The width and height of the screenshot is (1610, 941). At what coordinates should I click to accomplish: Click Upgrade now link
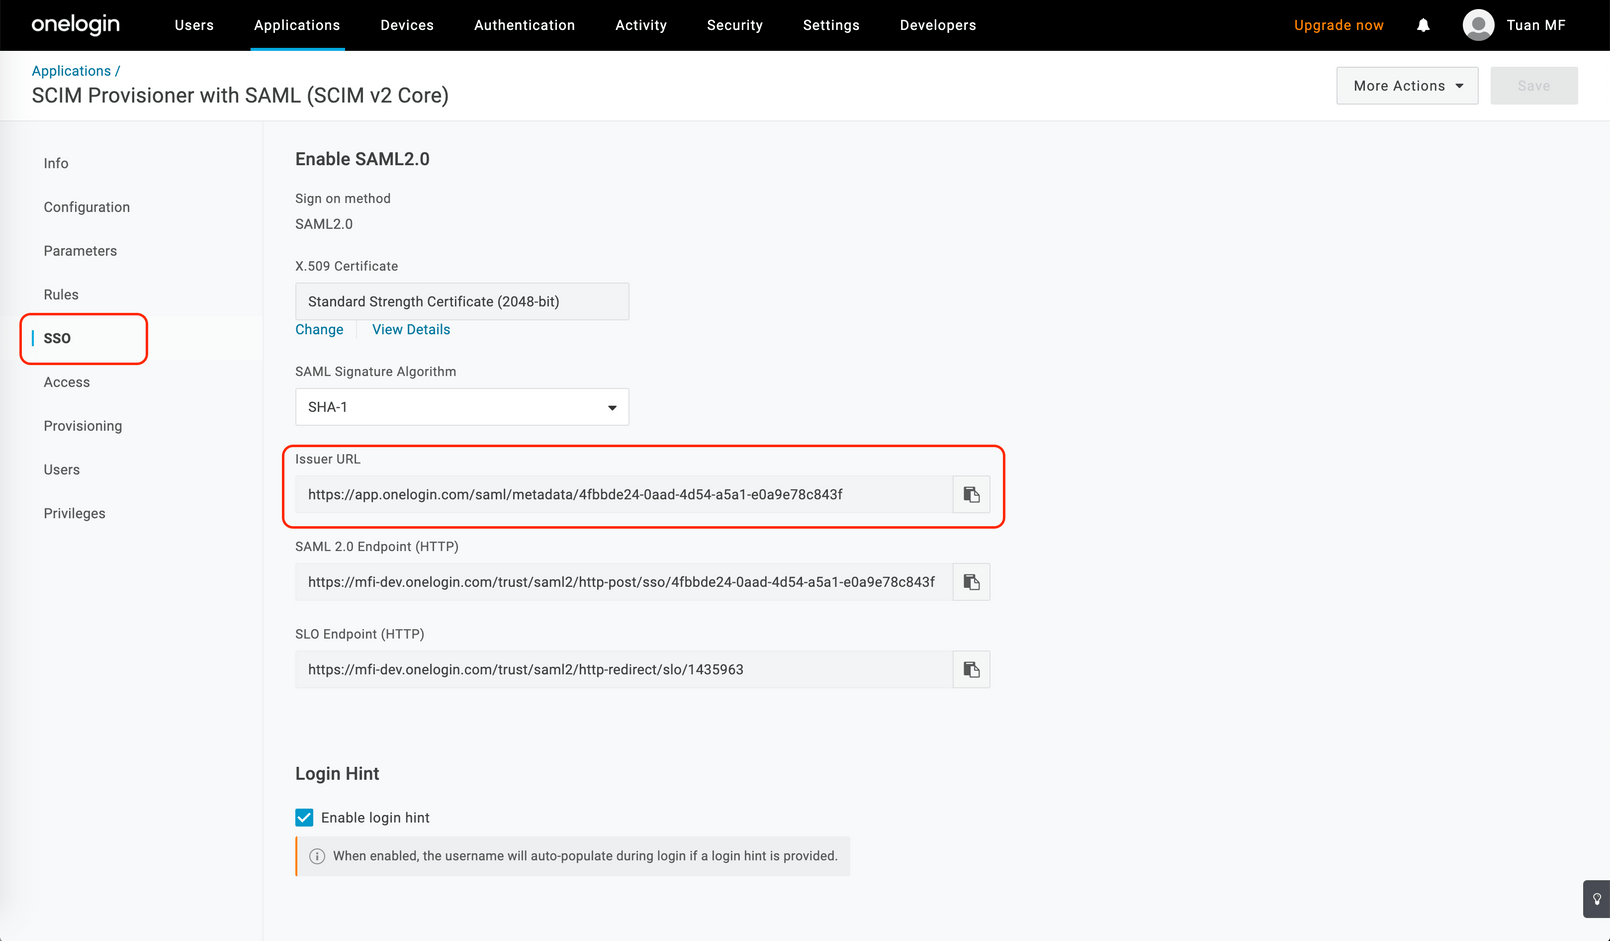point(1339,25)
